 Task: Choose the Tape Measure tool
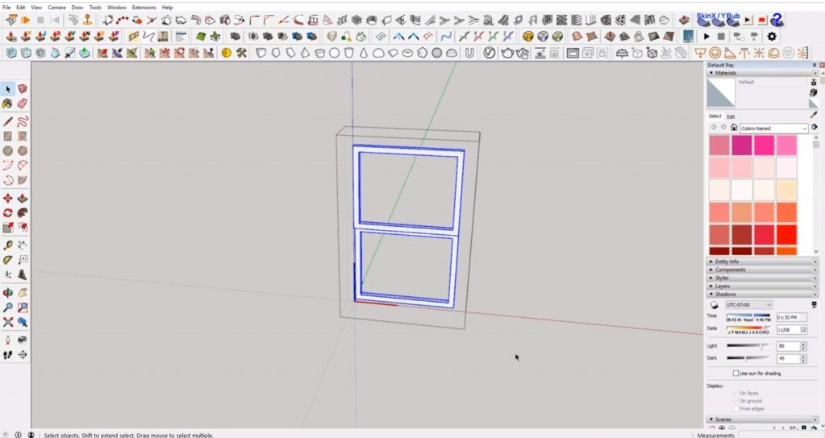pos(8,245)
